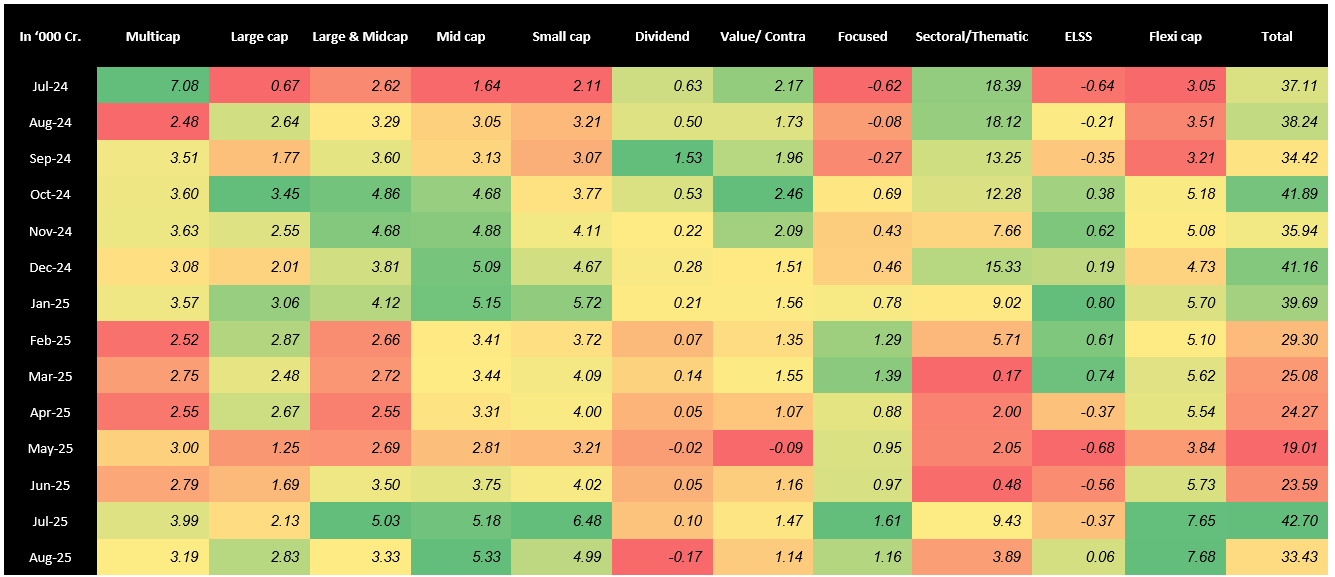This screenshot has width=1335, height=577.
Task: Select the Aug-25 Flexi cap value 7.68
Action: click(1175, 558)
